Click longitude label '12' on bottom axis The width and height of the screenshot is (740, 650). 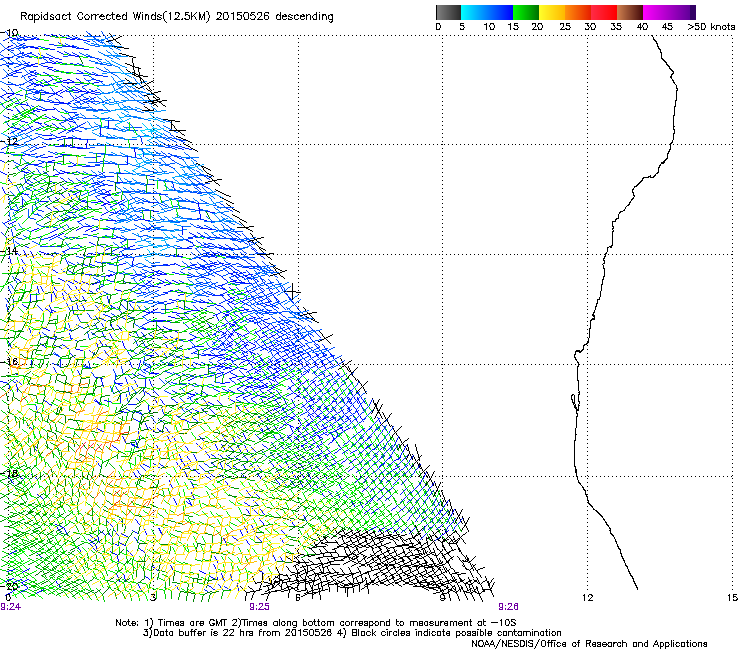click(x=587, y=598)
